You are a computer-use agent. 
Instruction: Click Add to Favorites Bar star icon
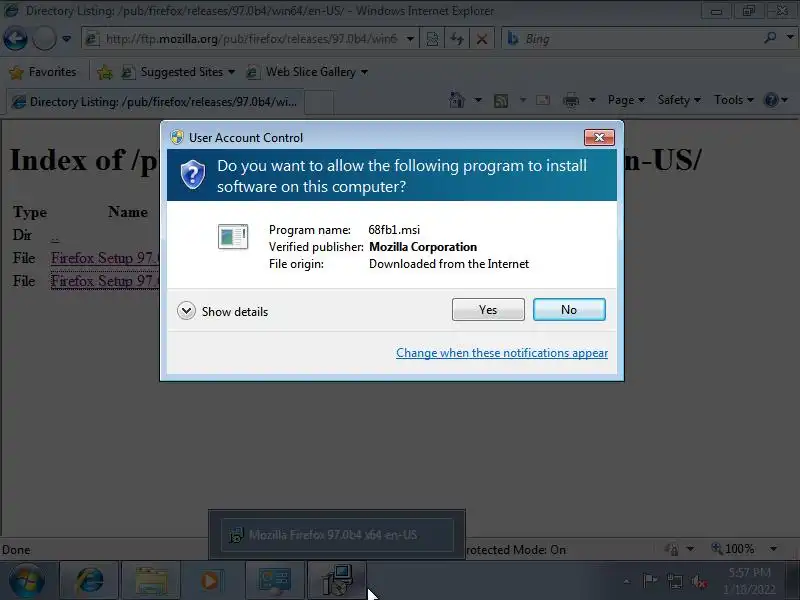105,72
